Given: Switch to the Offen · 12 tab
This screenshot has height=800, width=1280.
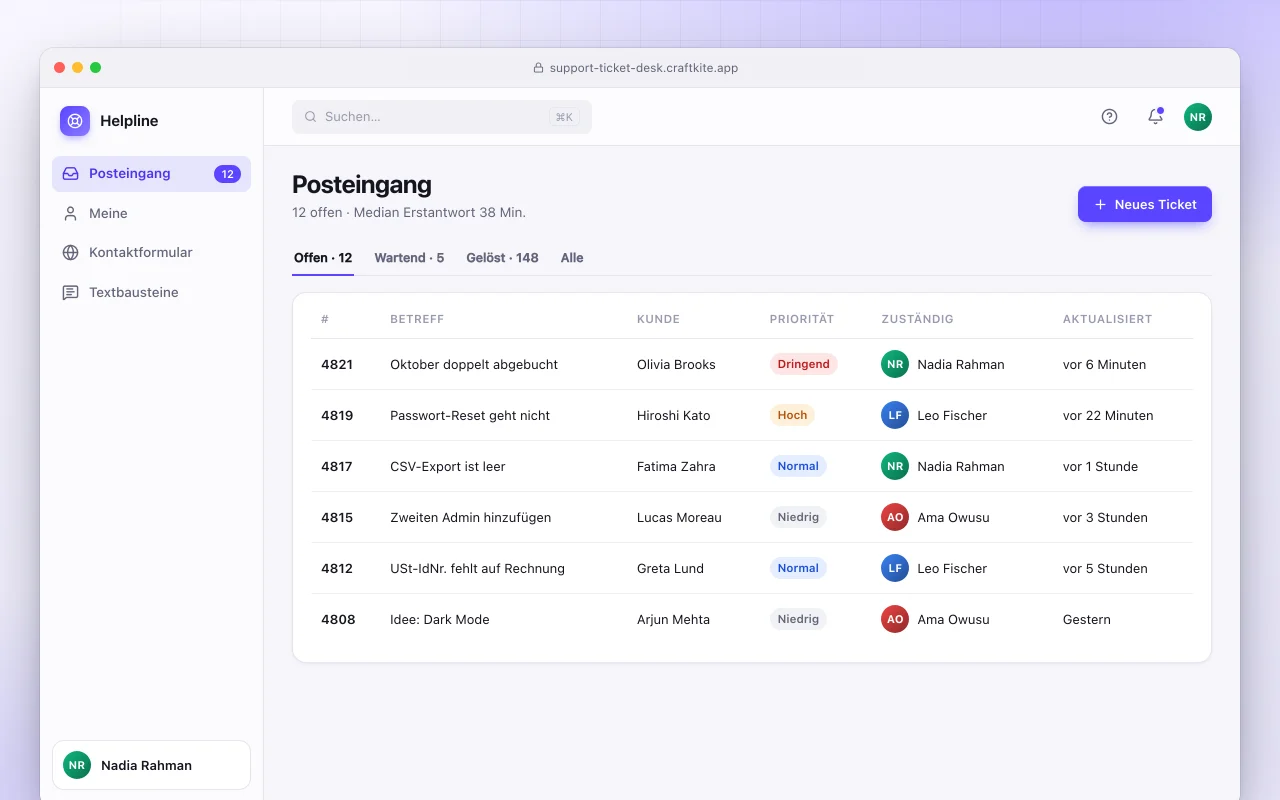Looking at the screenshot, I should (x=323, y=258).
